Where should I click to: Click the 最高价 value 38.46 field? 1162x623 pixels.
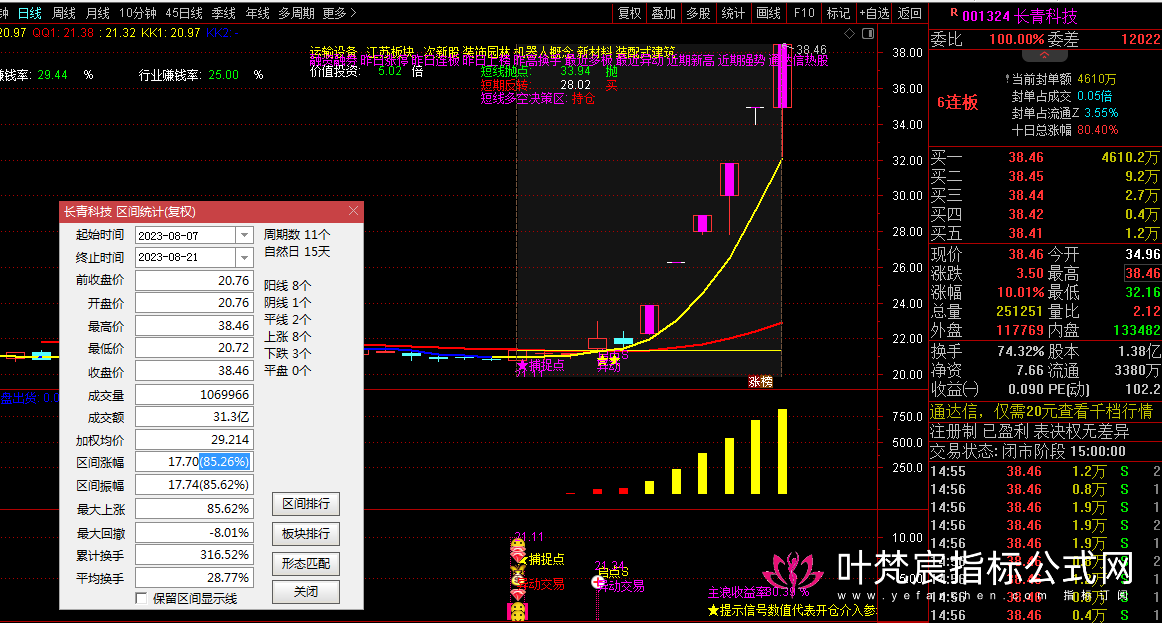click(194, 326)
